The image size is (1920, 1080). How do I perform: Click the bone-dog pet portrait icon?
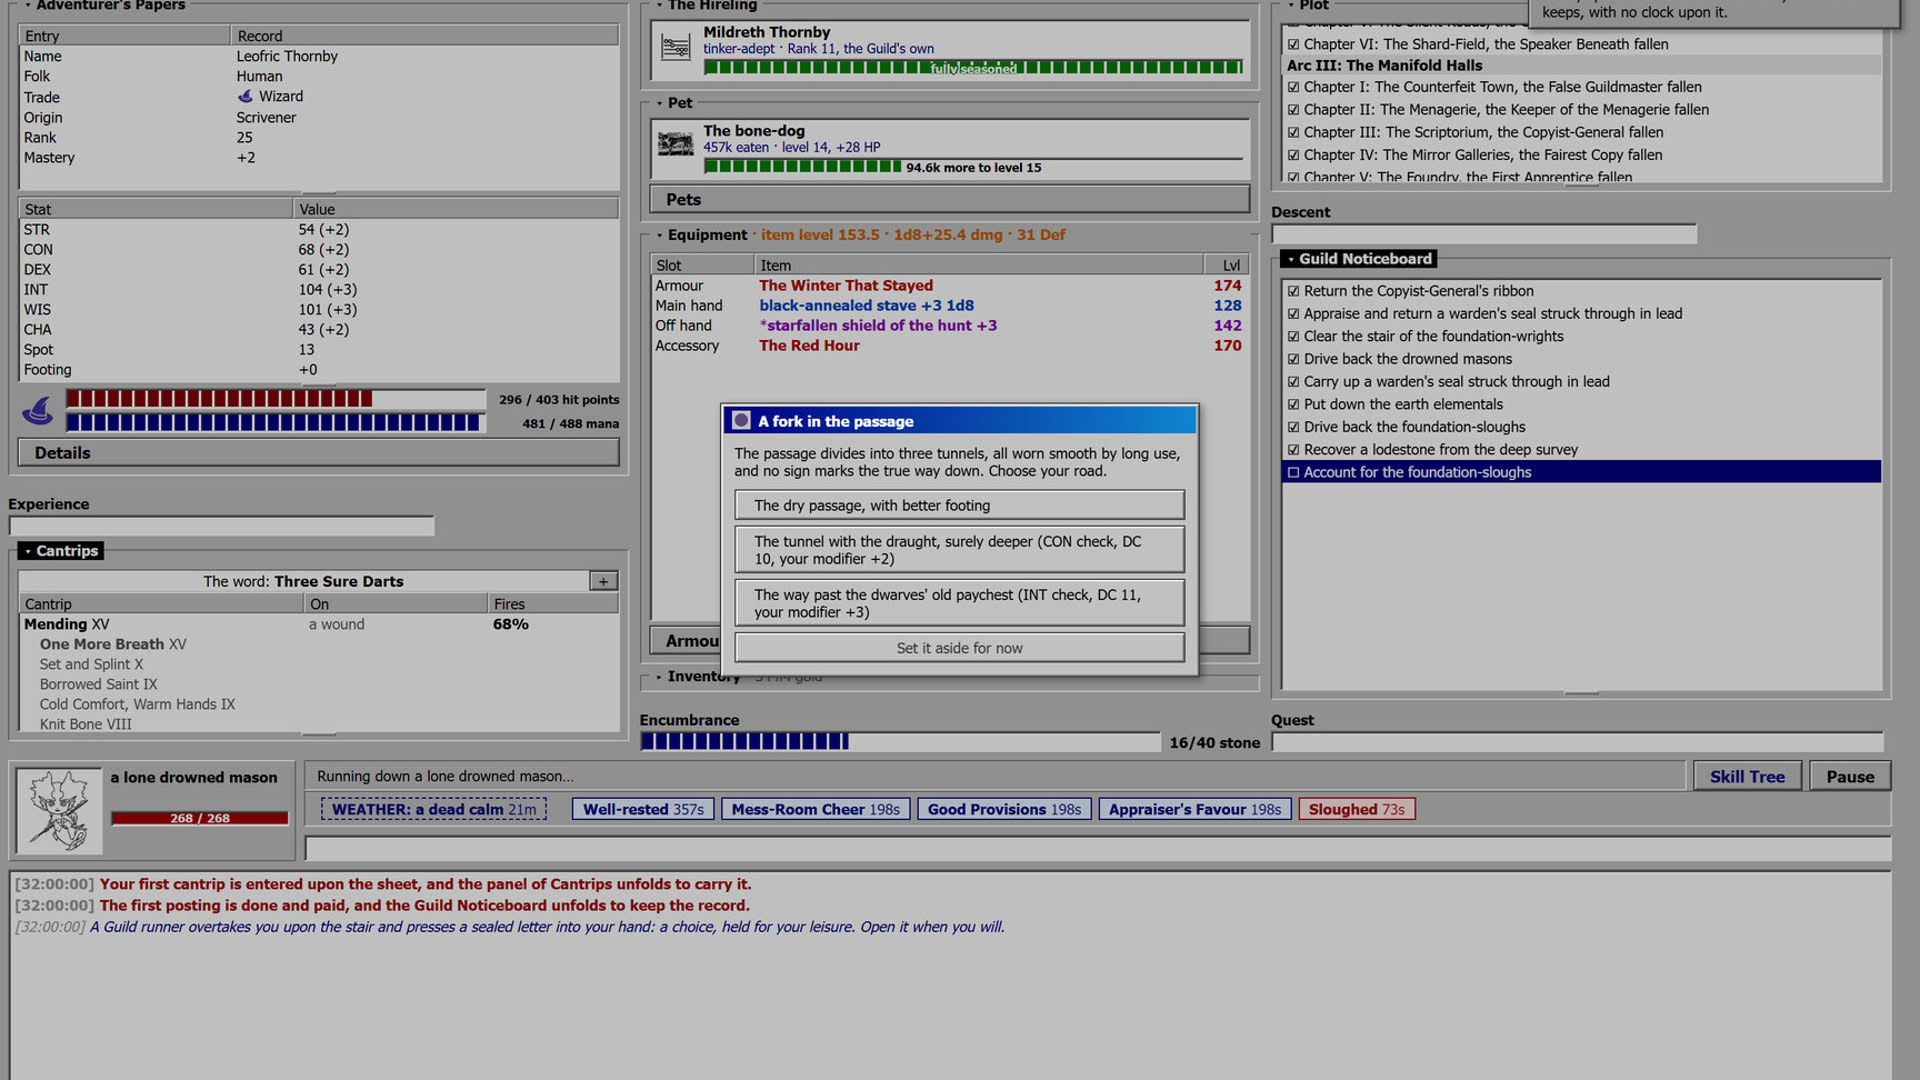676,145
